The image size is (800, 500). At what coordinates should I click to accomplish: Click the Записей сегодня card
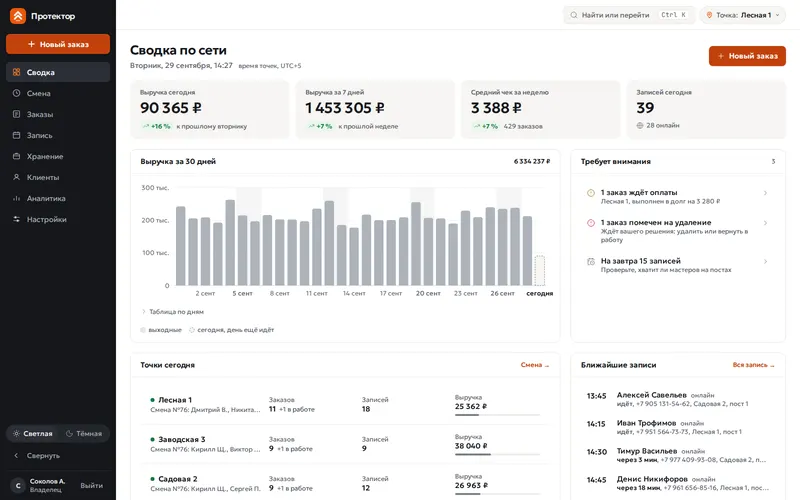(x=706, y=109)
